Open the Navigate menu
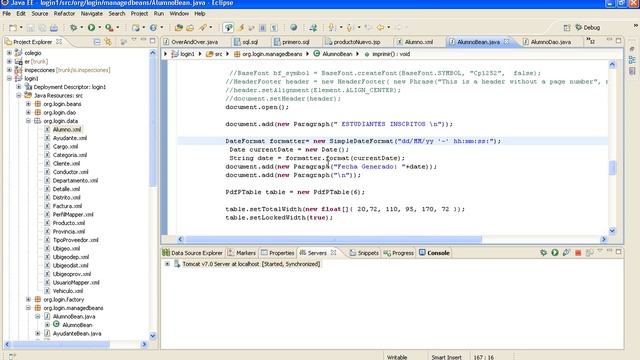Viewport: 640px width, 360px height. 92,13
